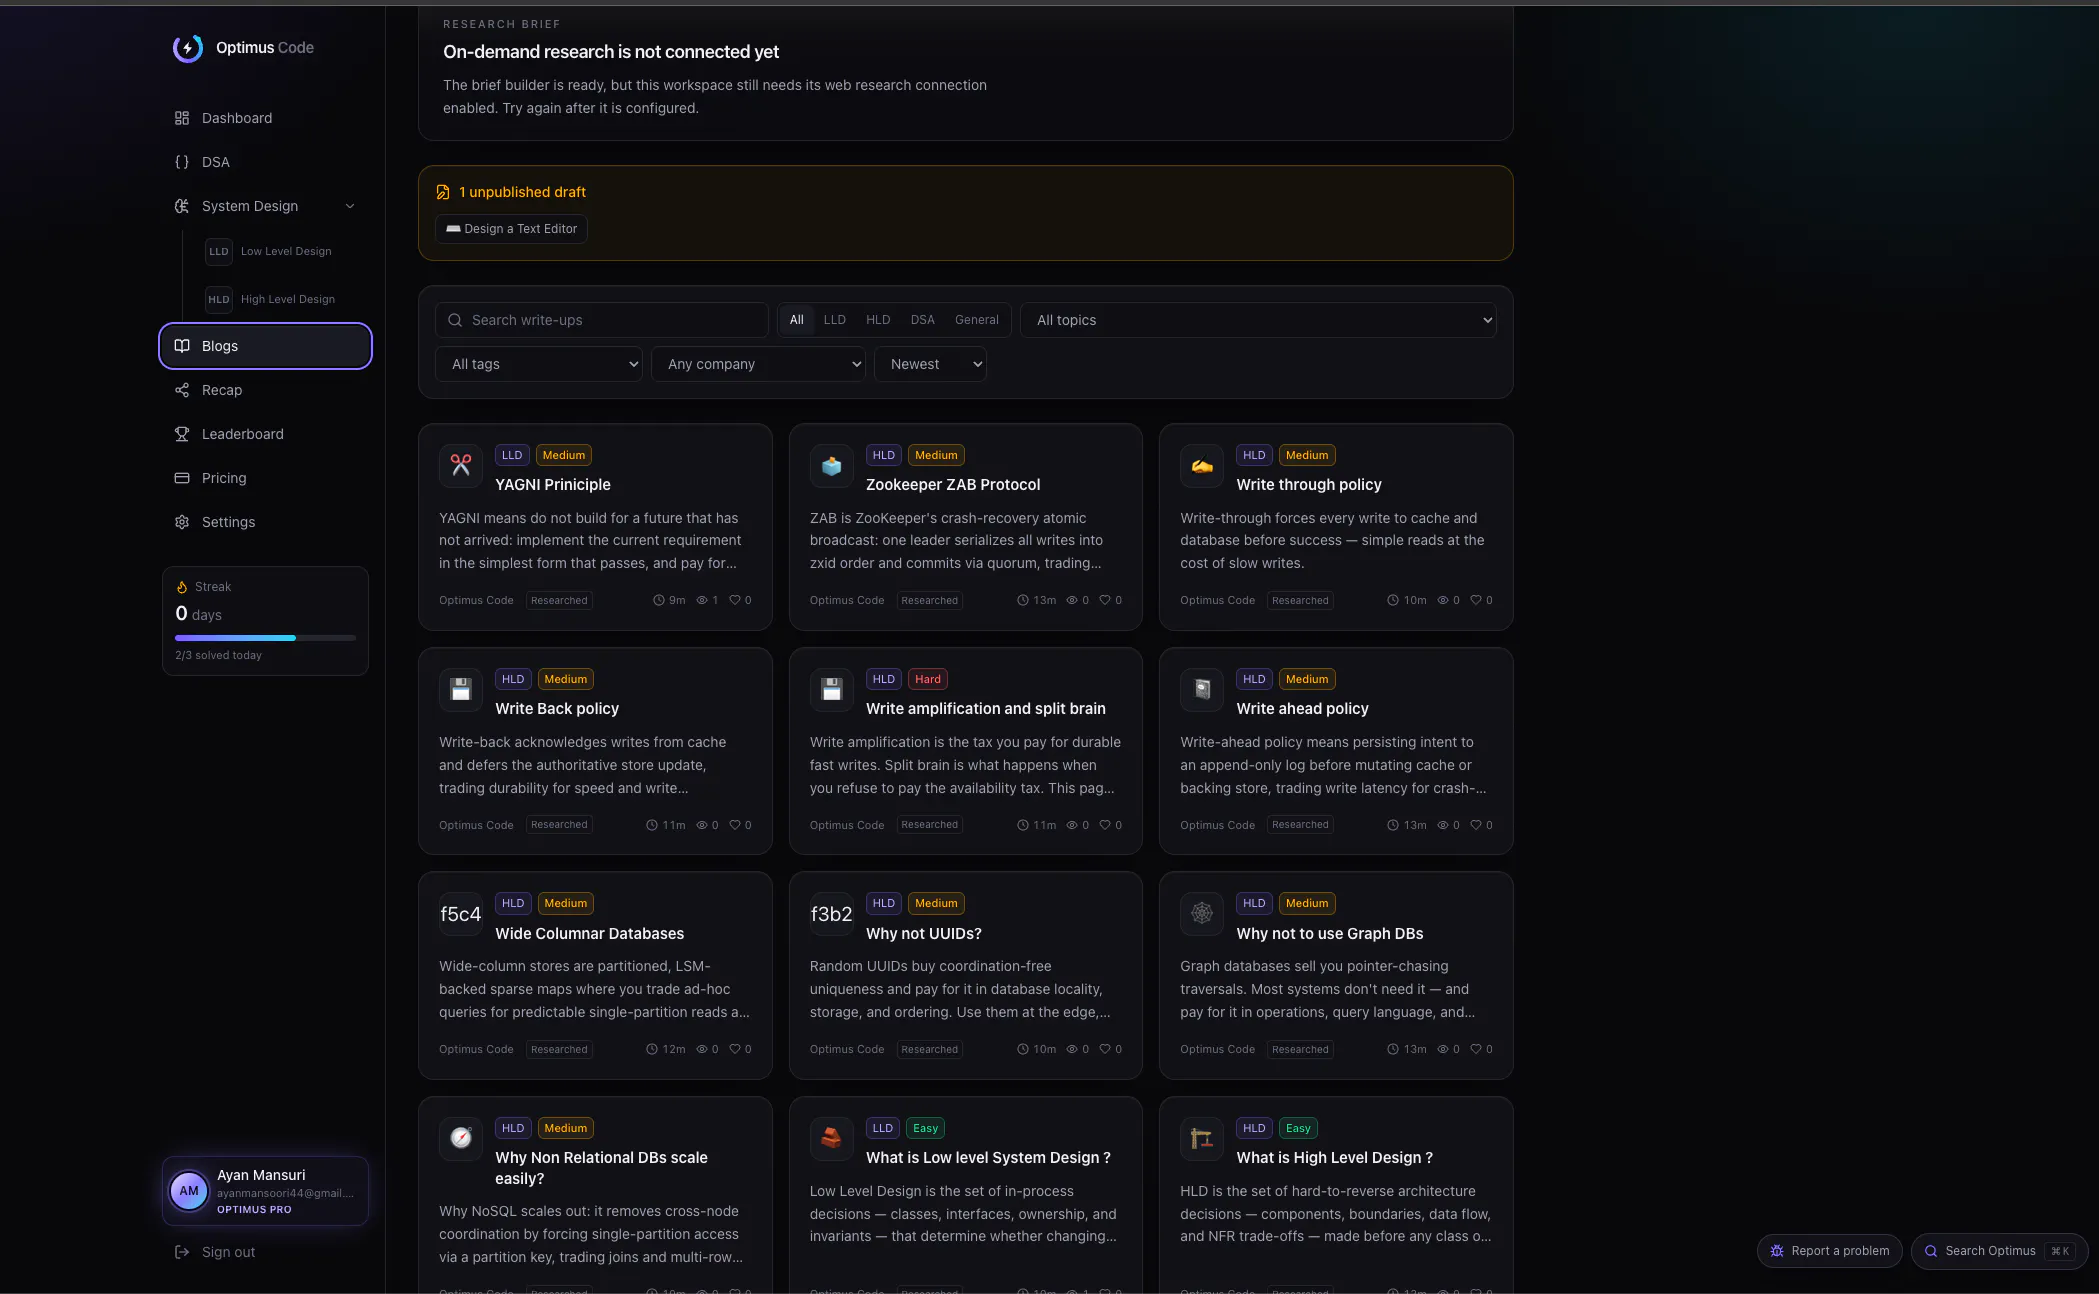Click the f3b2 icon on Why not UUIDs
The image size is (2099, 1294).
pyautogui.click(x=831, y=914)
